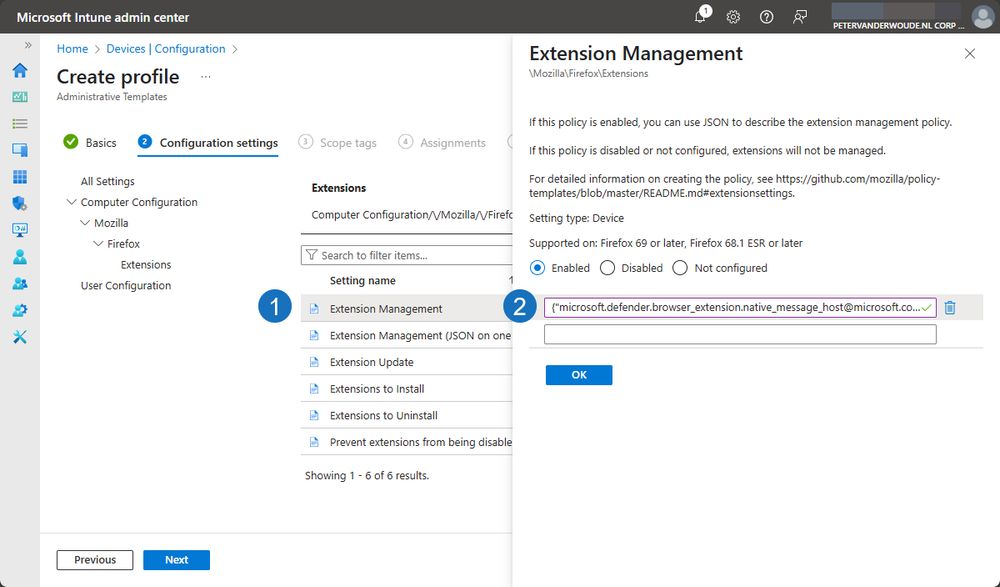Switch to the Basics step tab

point(90,142)
